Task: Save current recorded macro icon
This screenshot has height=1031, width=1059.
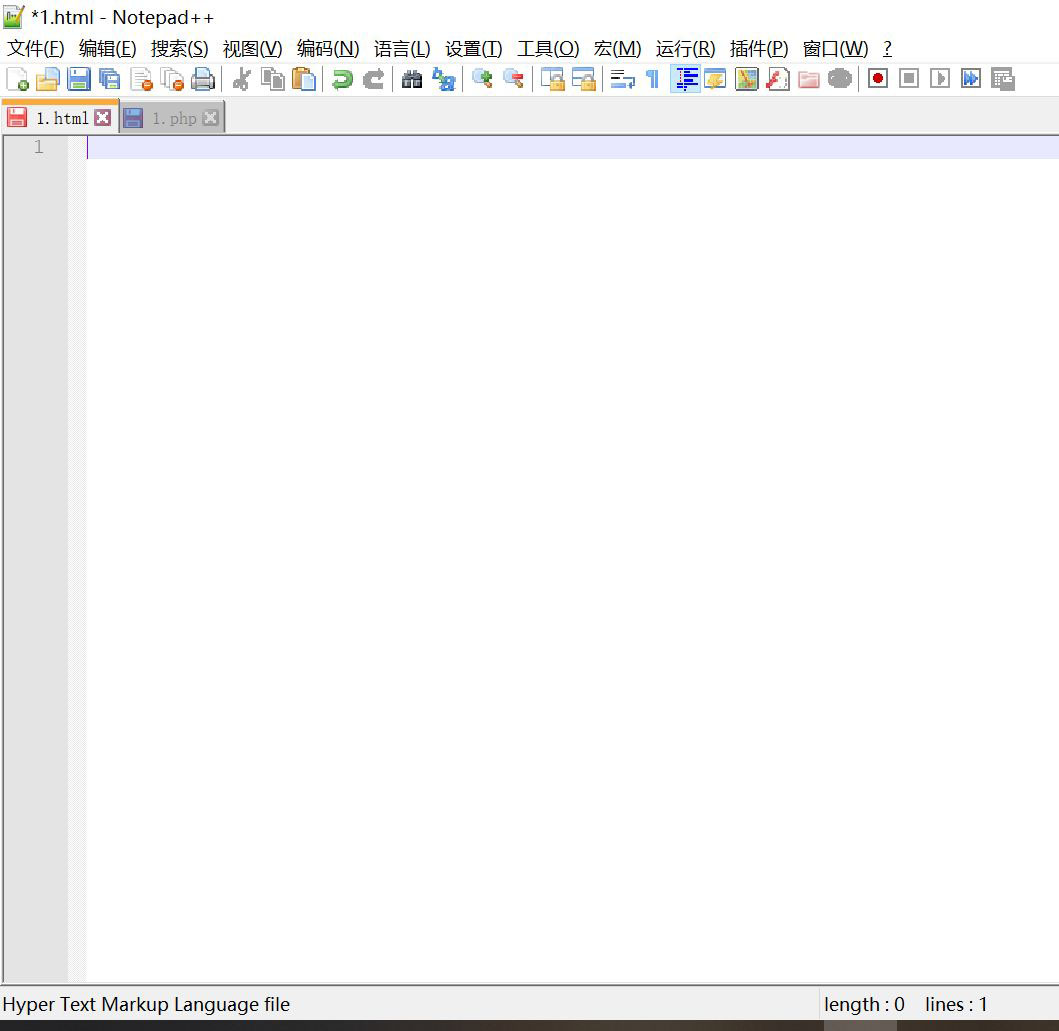Action: point(1003,79)
